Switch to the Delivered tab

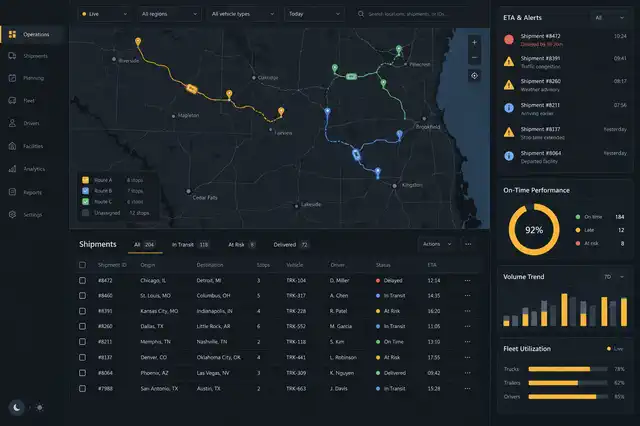(x=291, y=245)
